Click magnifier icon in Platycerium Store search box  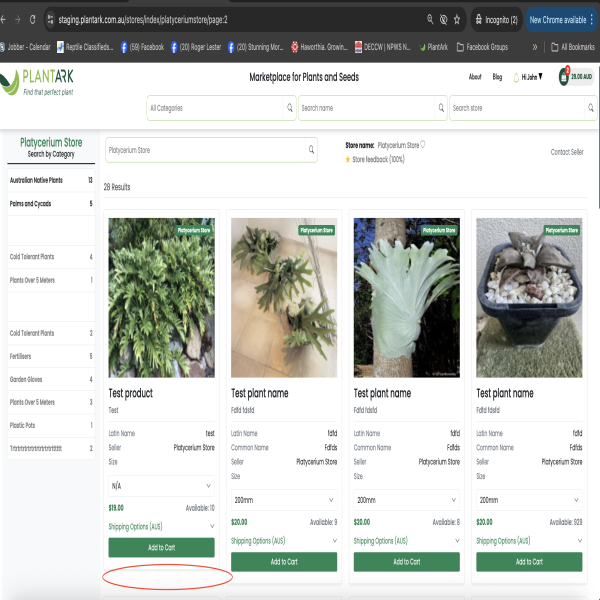pyautogui.click(x=310, y=150)
